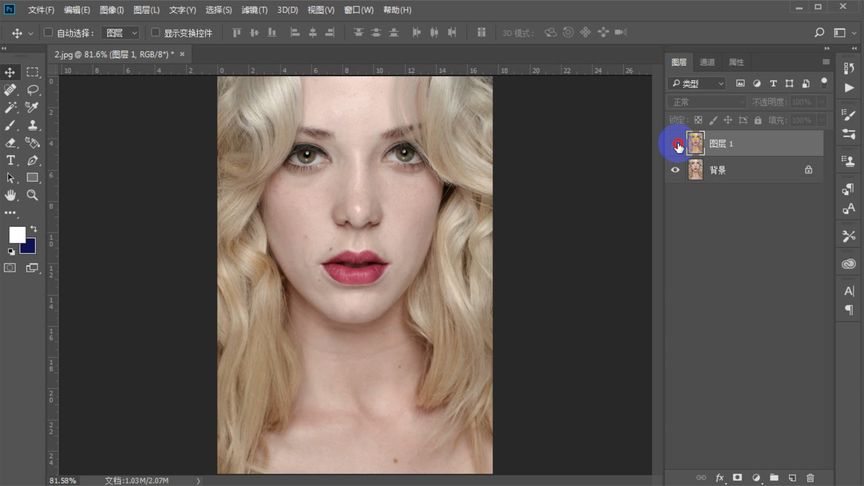
Task: Click the delete layer trash icon
Action: [x=810, y=478]
